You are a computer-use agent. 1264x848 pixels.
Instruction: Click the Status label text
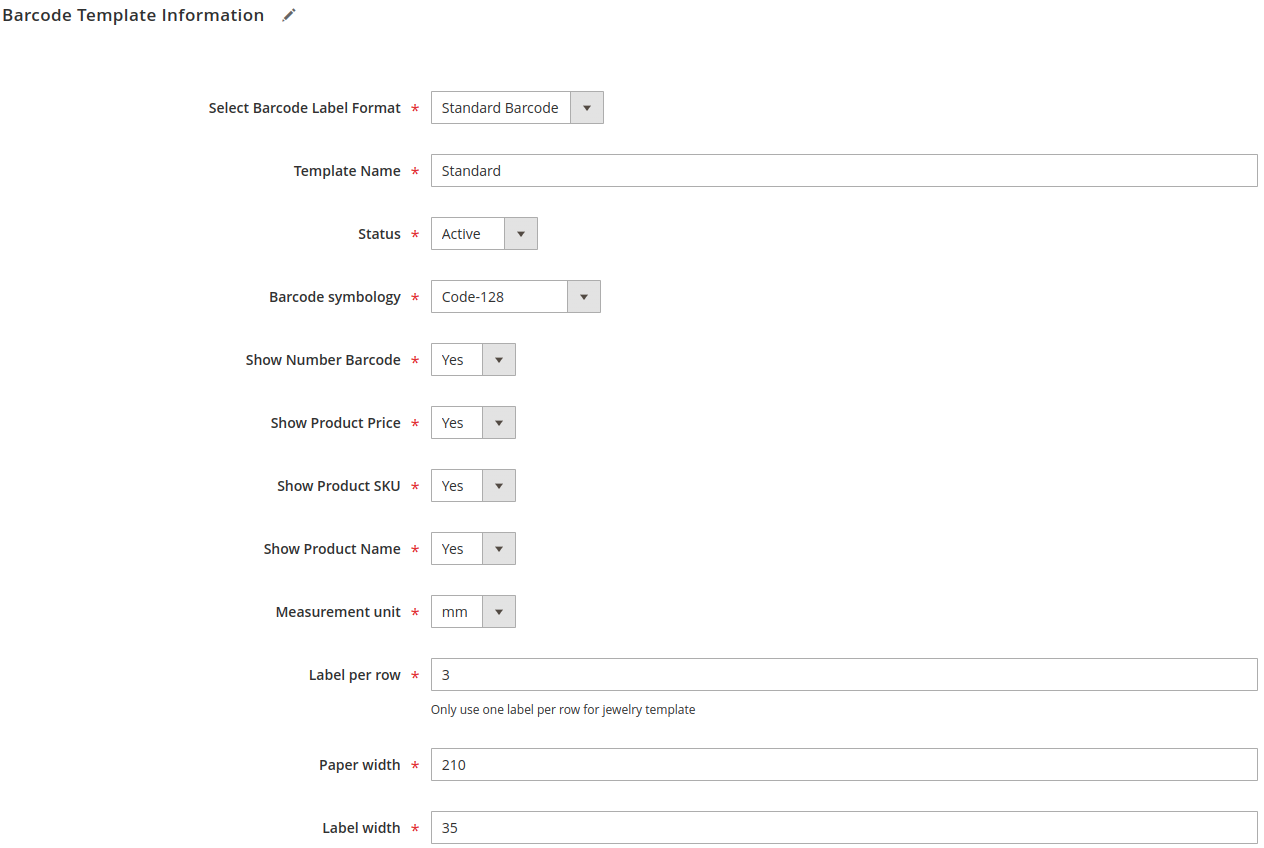coord(379,234)
